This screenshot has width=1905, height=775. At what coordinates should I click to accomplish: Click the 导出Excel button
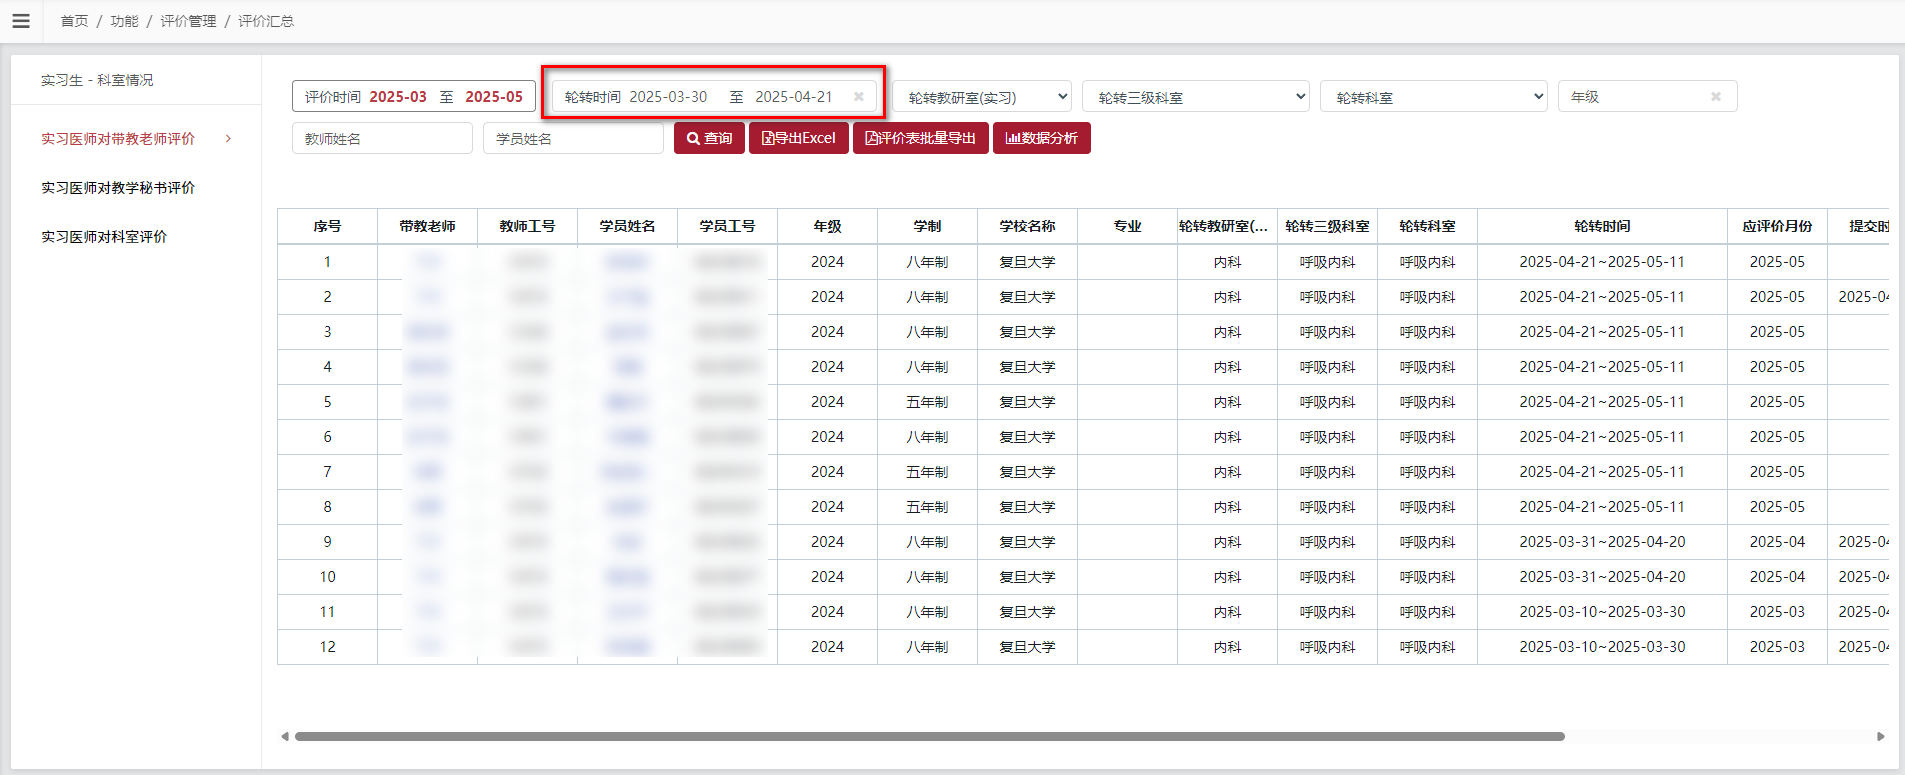pyautogui.click(x=799, y=138)
